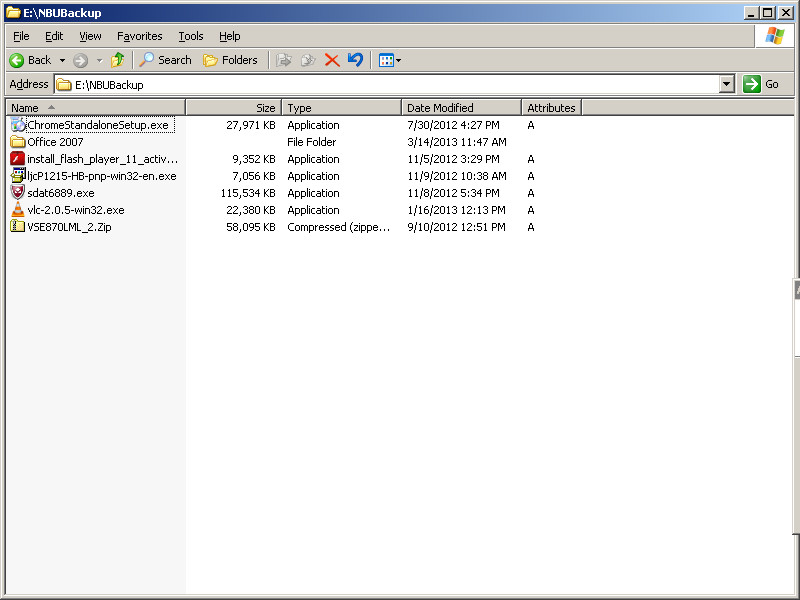The image size is (800, 600).
Task: Click the Compressed (zippe... type entry
Action: pos(339,227)
